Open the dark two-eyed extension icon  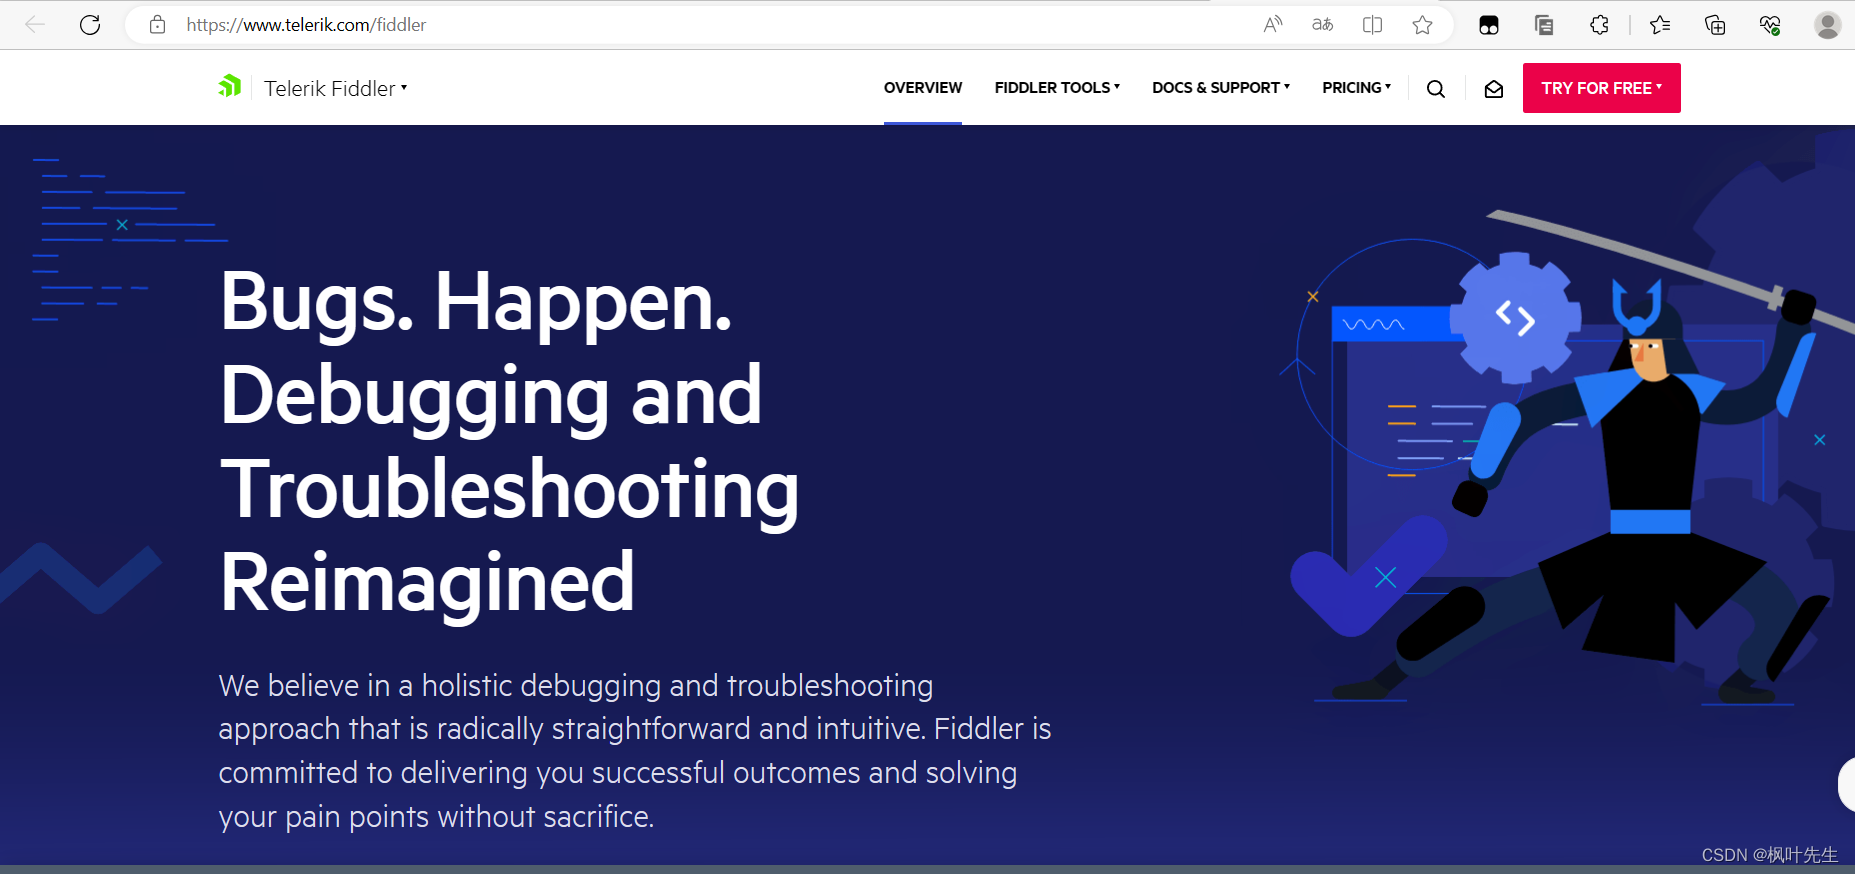[1489, 25]
